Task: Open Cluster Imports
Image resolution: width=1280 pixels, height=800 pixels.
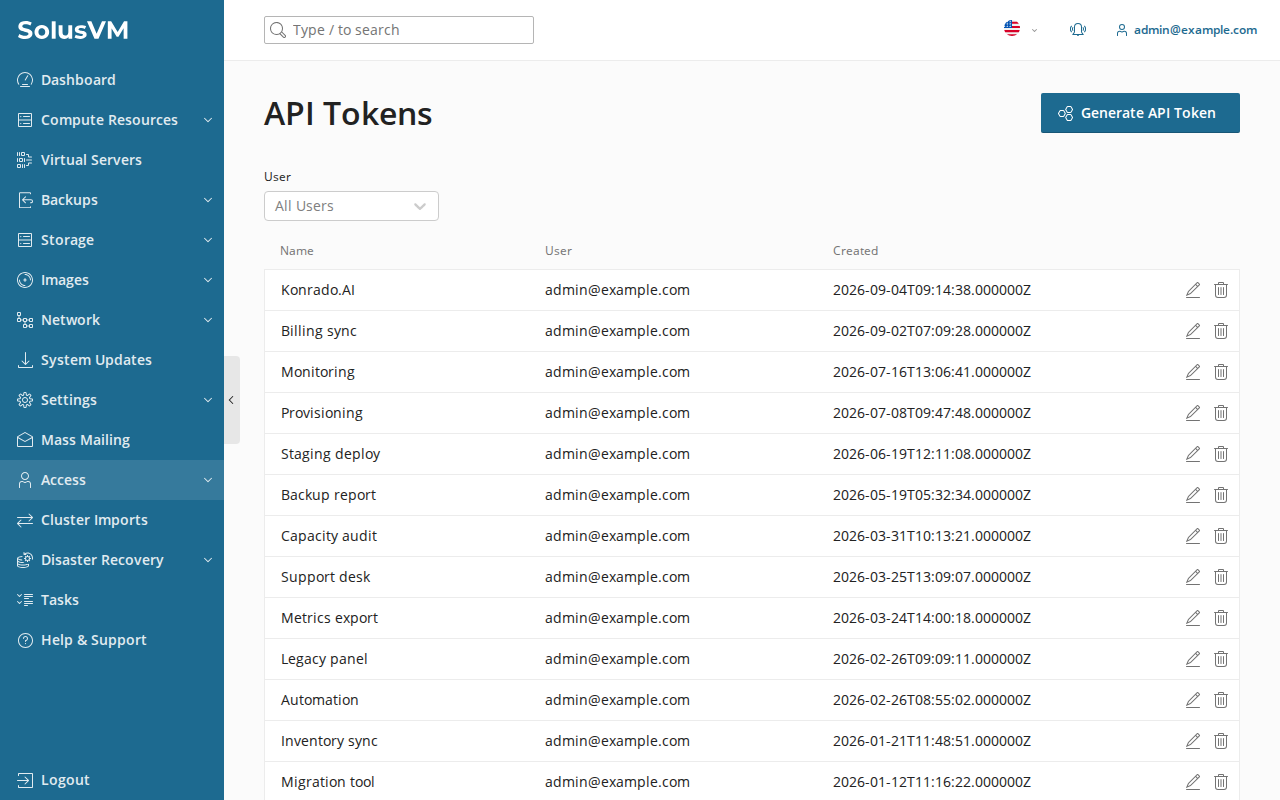Action: coord(112,520)
